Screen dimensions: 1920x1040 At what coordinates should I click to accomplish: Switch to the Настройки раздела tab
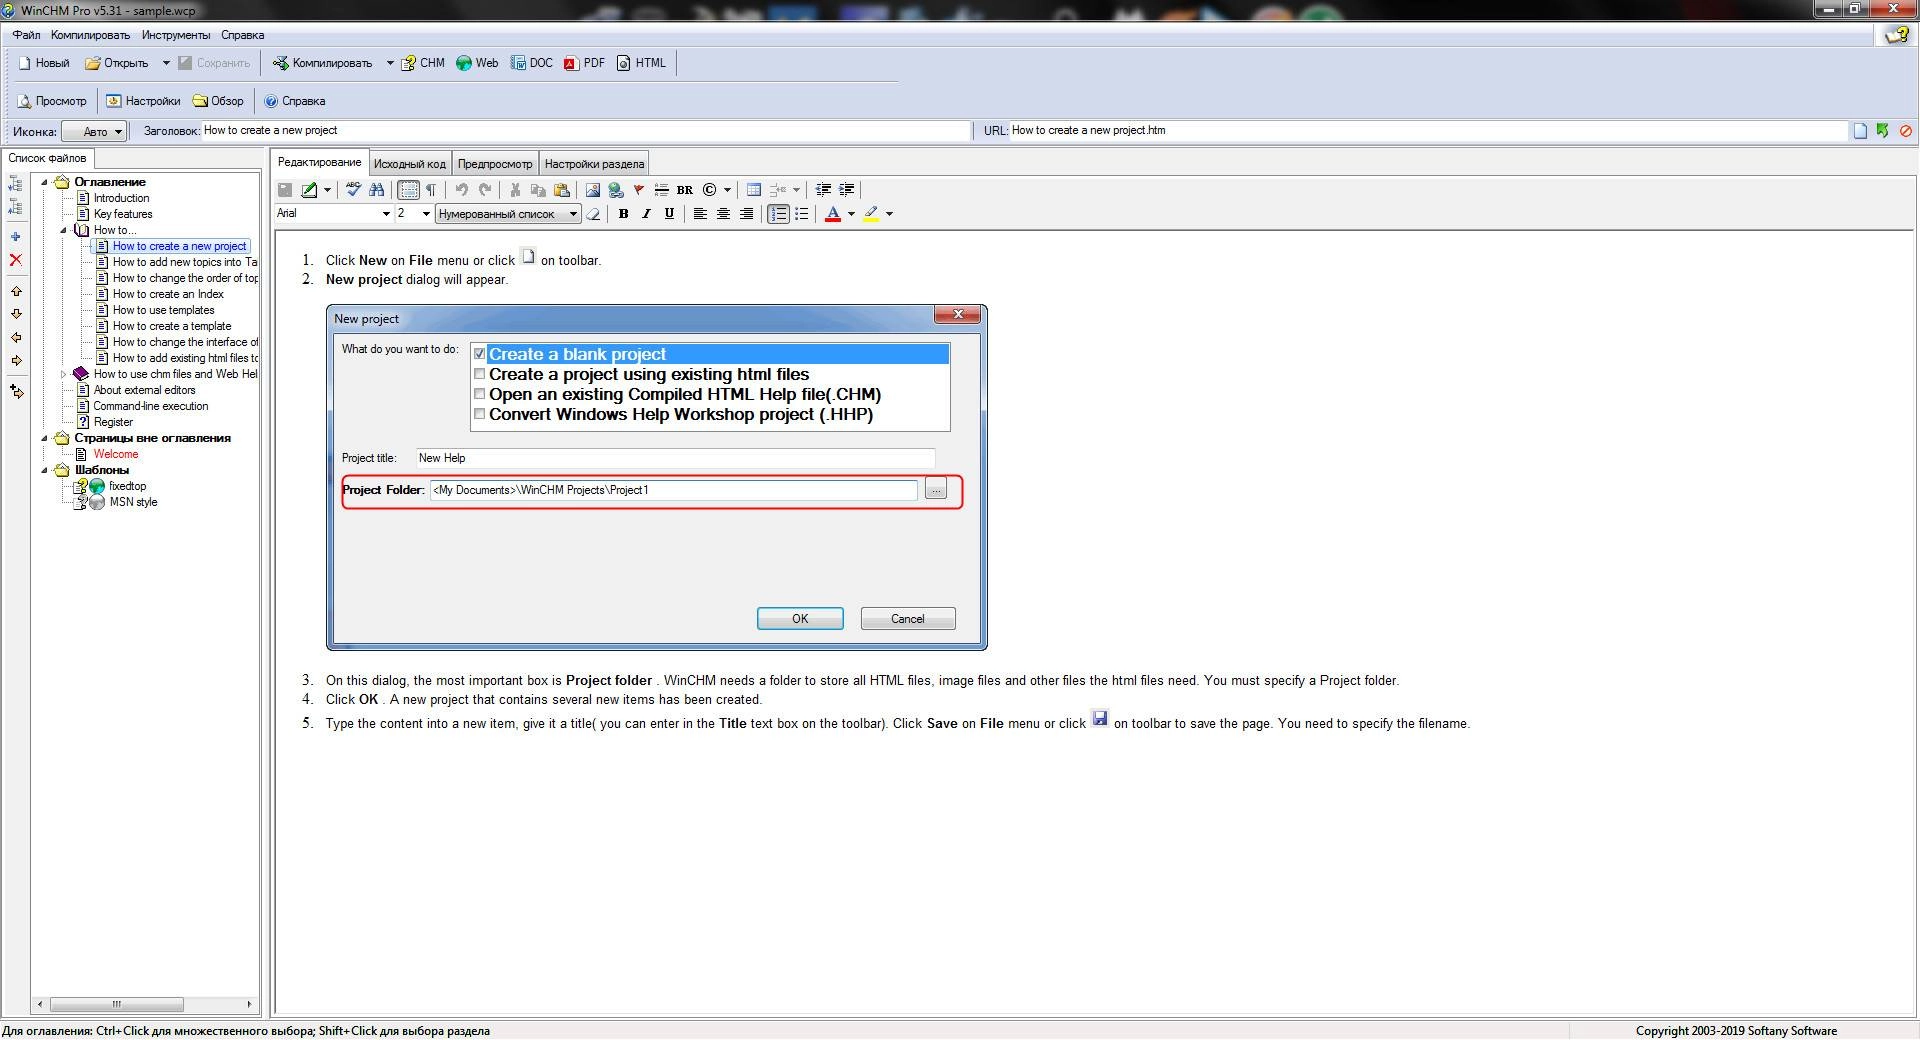click(x=594, y=163)
